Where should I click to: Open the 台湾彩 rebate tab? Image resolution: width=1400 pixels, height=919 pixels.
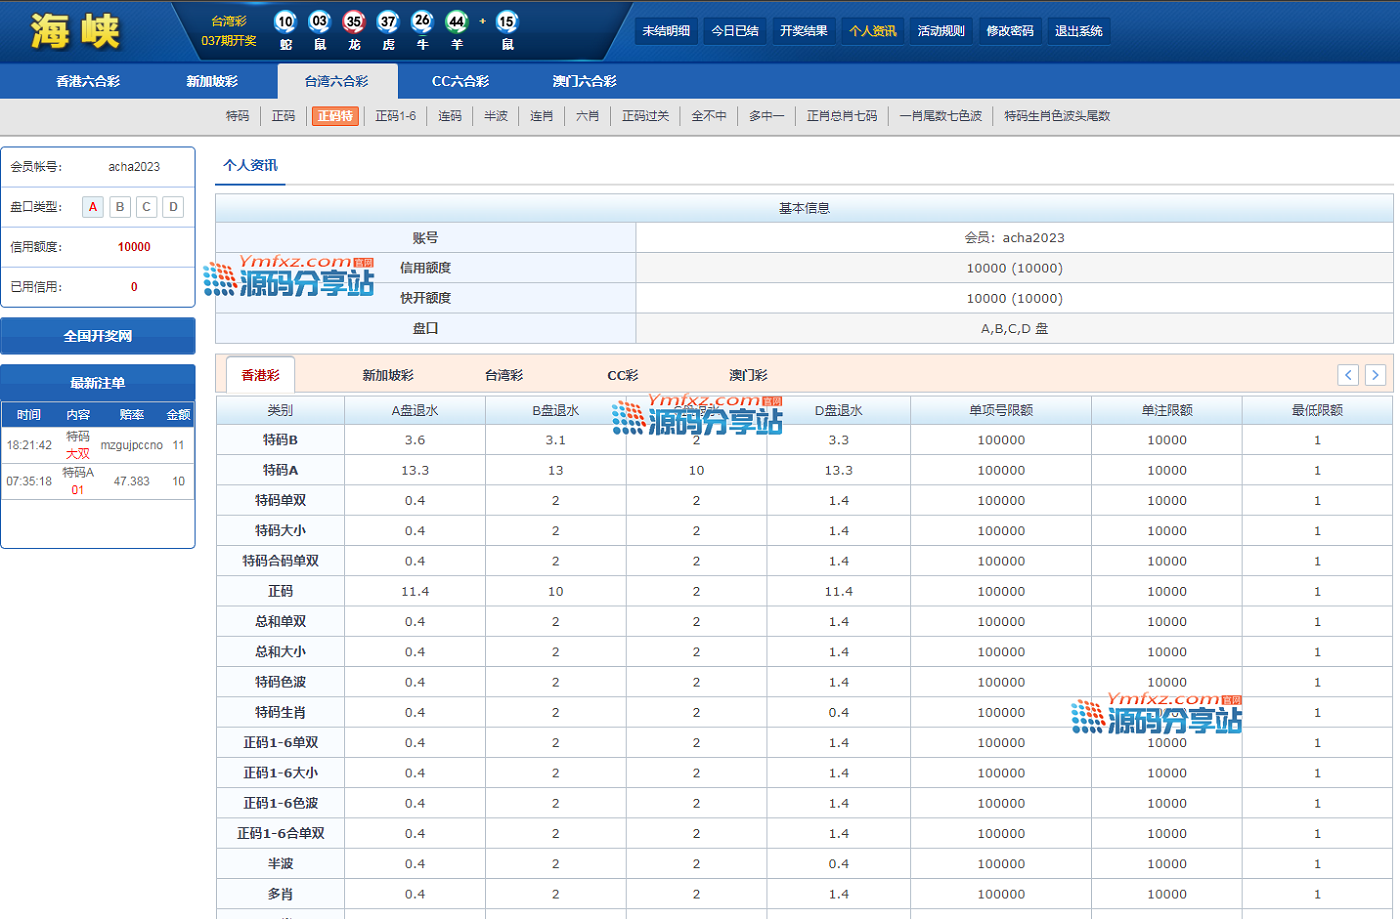[504, 375]
